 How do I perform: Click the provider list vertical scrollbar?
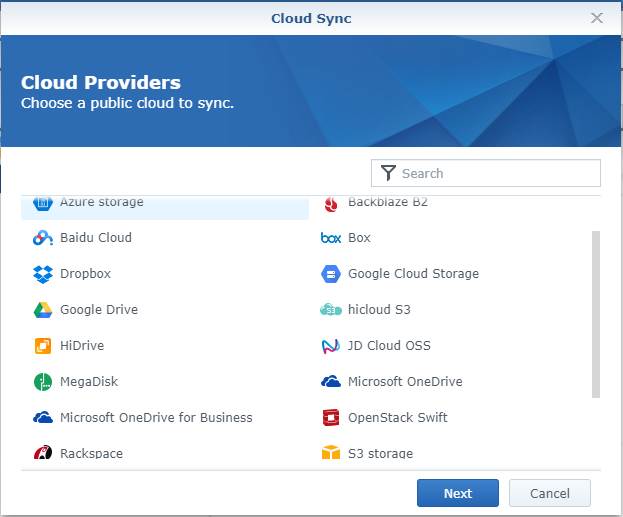click(596, 314)
